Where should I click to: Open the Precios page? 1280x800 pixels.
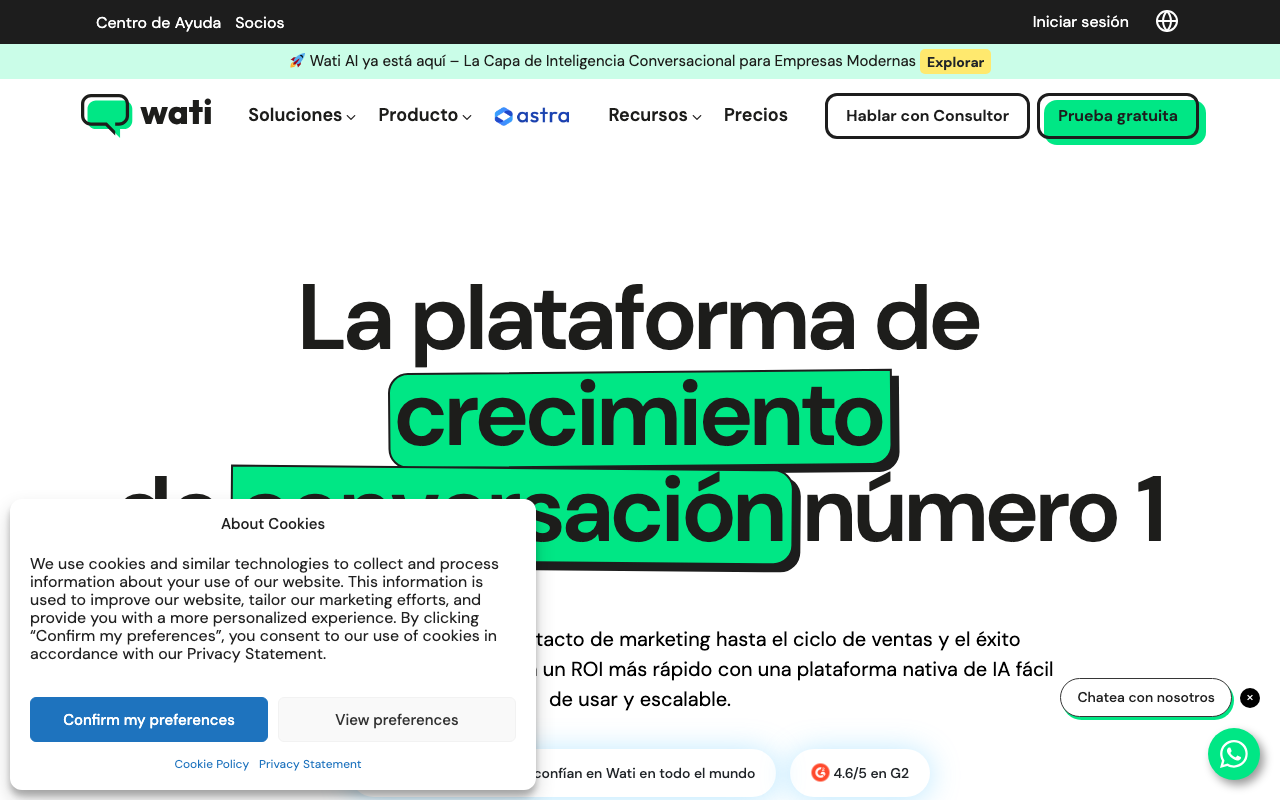pos(756,115)
